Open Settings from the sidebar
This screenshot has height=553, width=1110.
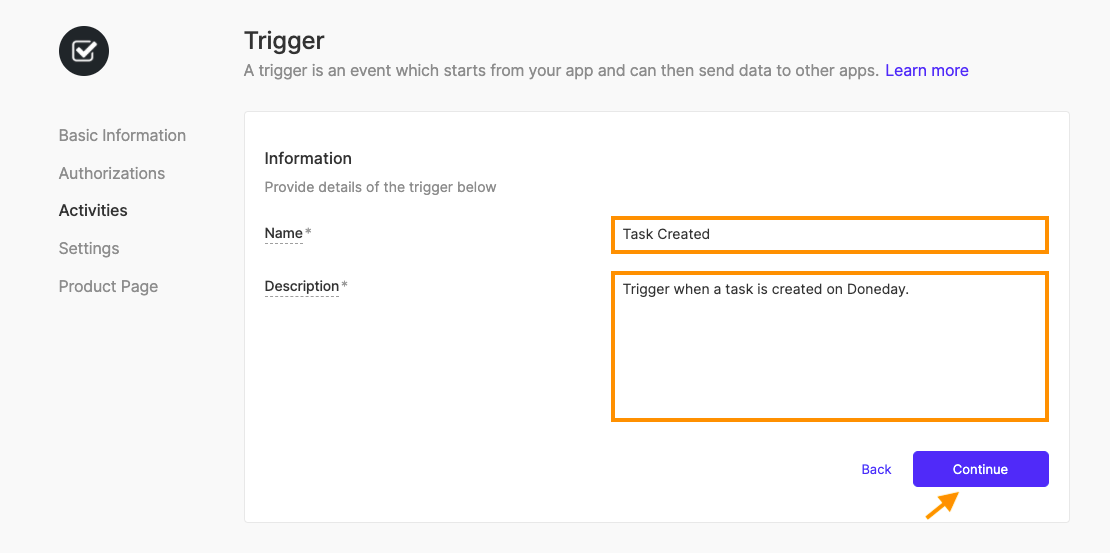click(x=89, y=249)
